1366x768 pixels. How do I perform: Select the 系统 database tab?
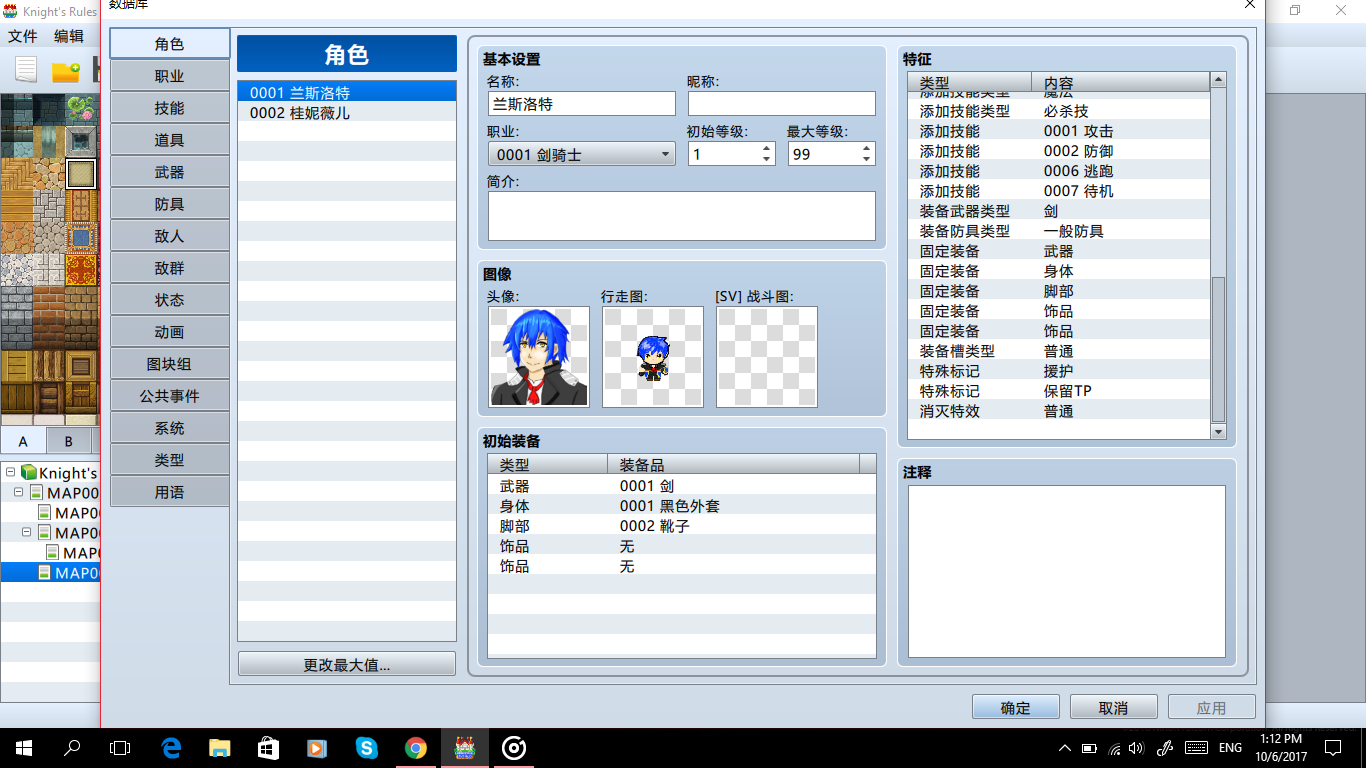[170, 428]
